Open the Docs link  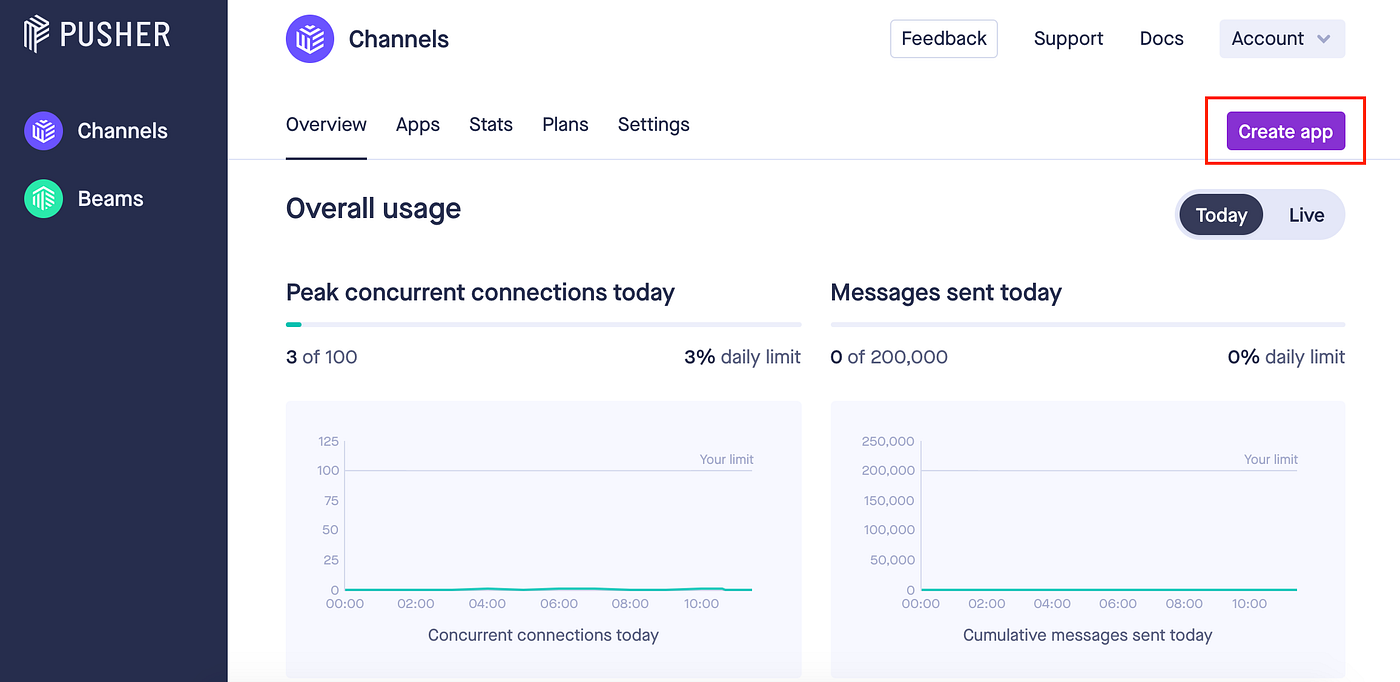pyautogui.click(x=1162, y=39)
